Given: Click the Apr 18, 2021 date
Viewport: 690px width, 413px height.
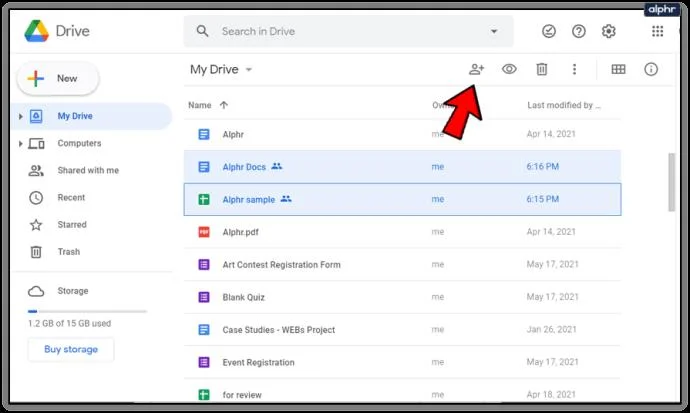Looking at the screenshot, I should pos(551,395).
